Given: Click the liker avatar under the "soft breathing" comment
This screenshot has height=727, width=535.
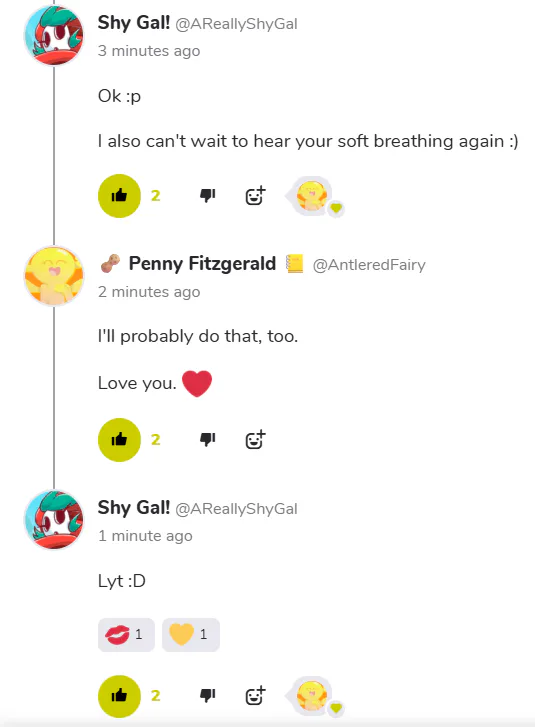Looking at the screenshot, I should pyautogui.click(x=312, y=196).
